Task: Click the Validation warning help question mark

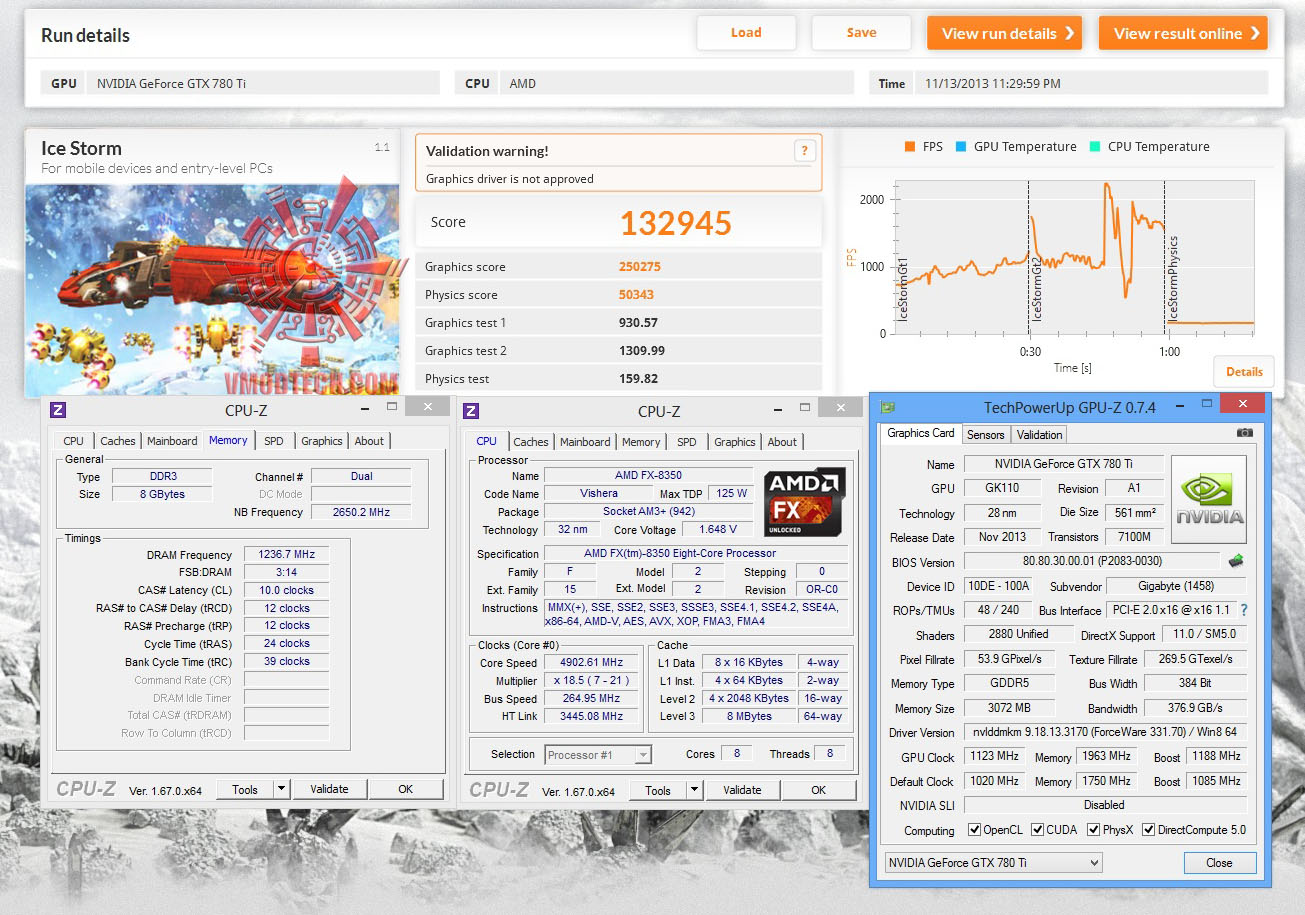Action: point(803,151)
